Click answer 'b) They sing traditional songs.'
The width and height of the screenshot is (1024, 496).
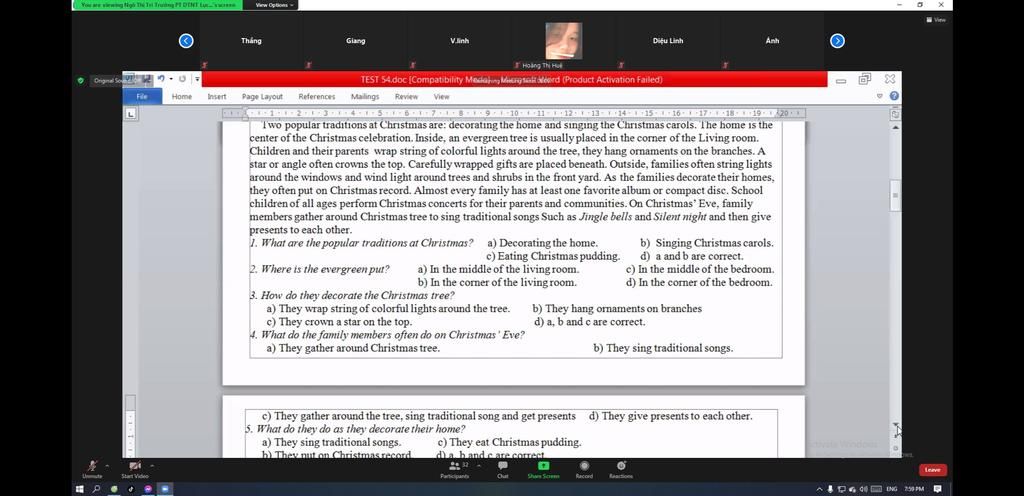(663, 348)
